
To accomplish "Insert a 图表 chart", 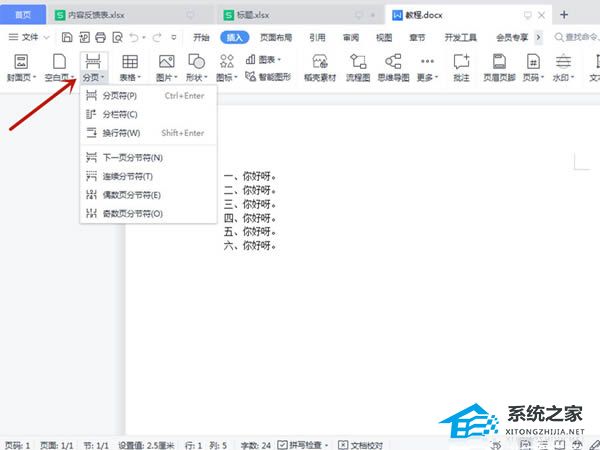I will [263, 60].
